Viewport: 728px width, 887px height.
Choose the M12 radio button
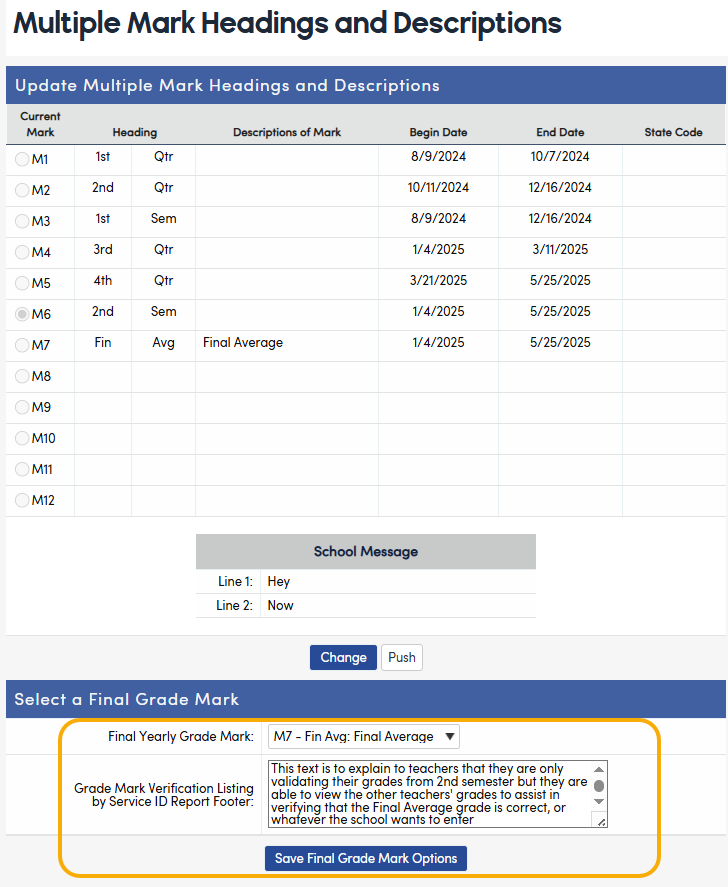[22, 500]
